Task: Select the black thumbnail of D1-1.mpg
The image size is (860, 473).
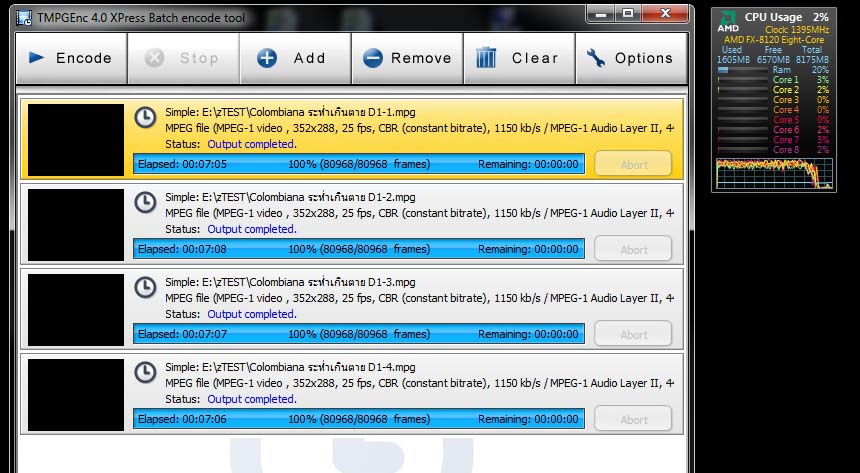Action: [76, 140]
